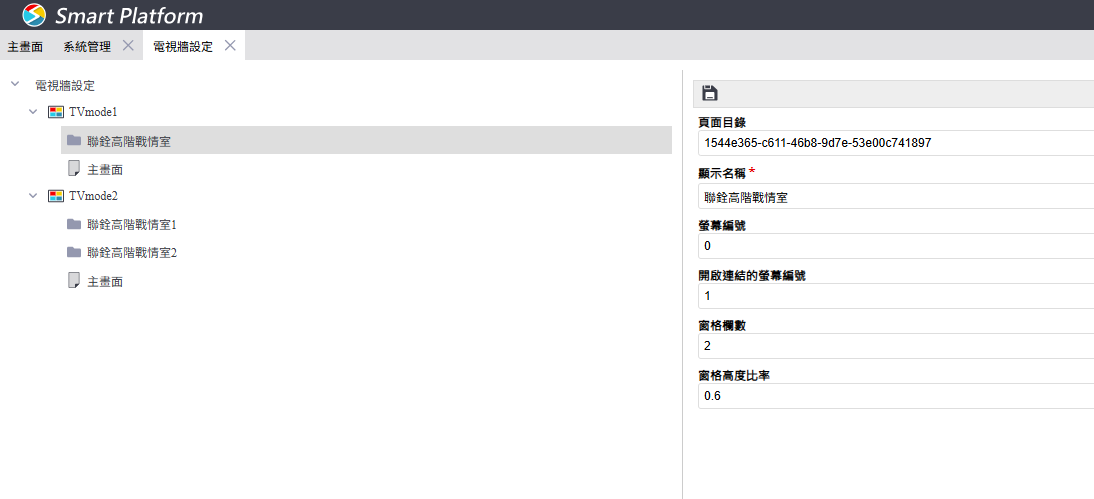
Task: Click page icon of 主畫面 under TVmode2
Action: 74,281
